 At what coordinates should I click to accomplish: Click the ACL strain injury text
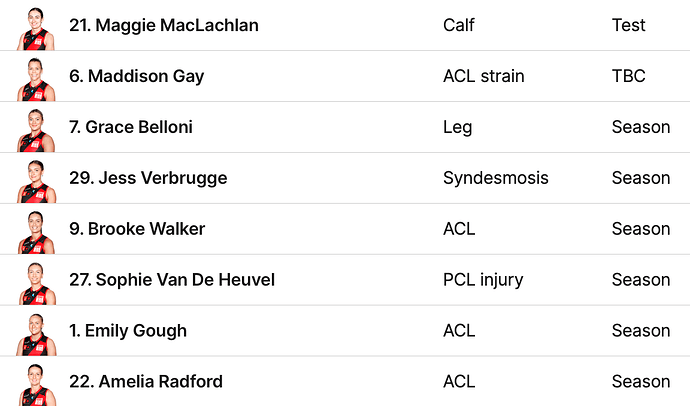[484, 76]
